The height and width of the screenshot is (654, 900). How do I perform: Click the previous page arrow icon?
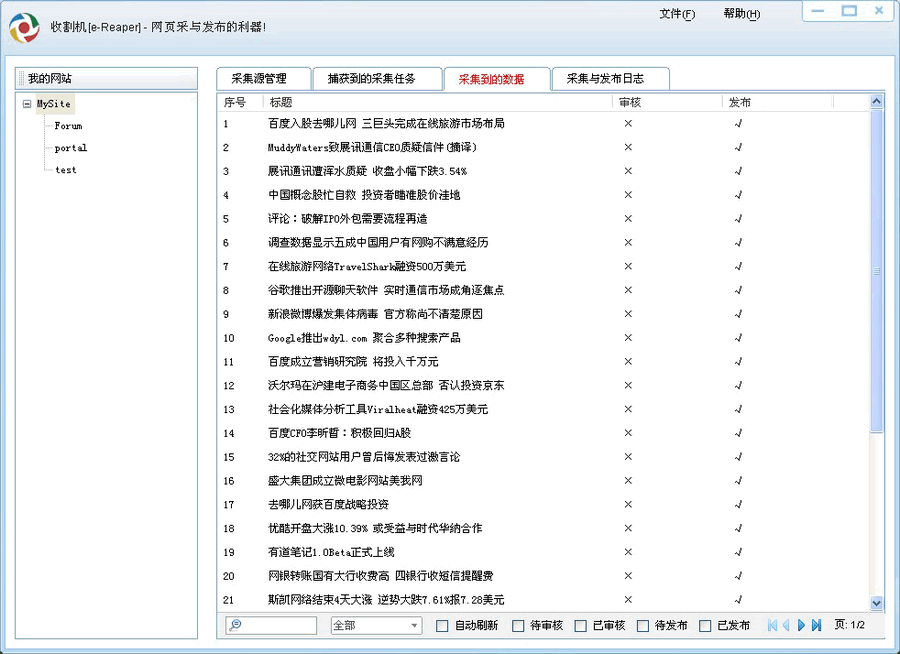pyautogui.click(x=787, y=625)
